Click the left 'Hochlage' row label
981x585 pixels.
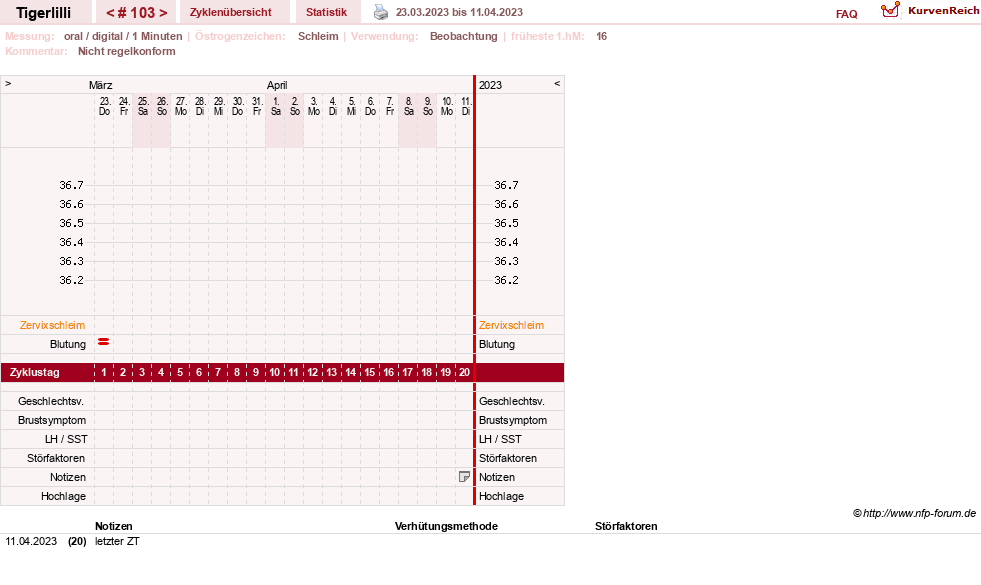(x=63, y=496)
